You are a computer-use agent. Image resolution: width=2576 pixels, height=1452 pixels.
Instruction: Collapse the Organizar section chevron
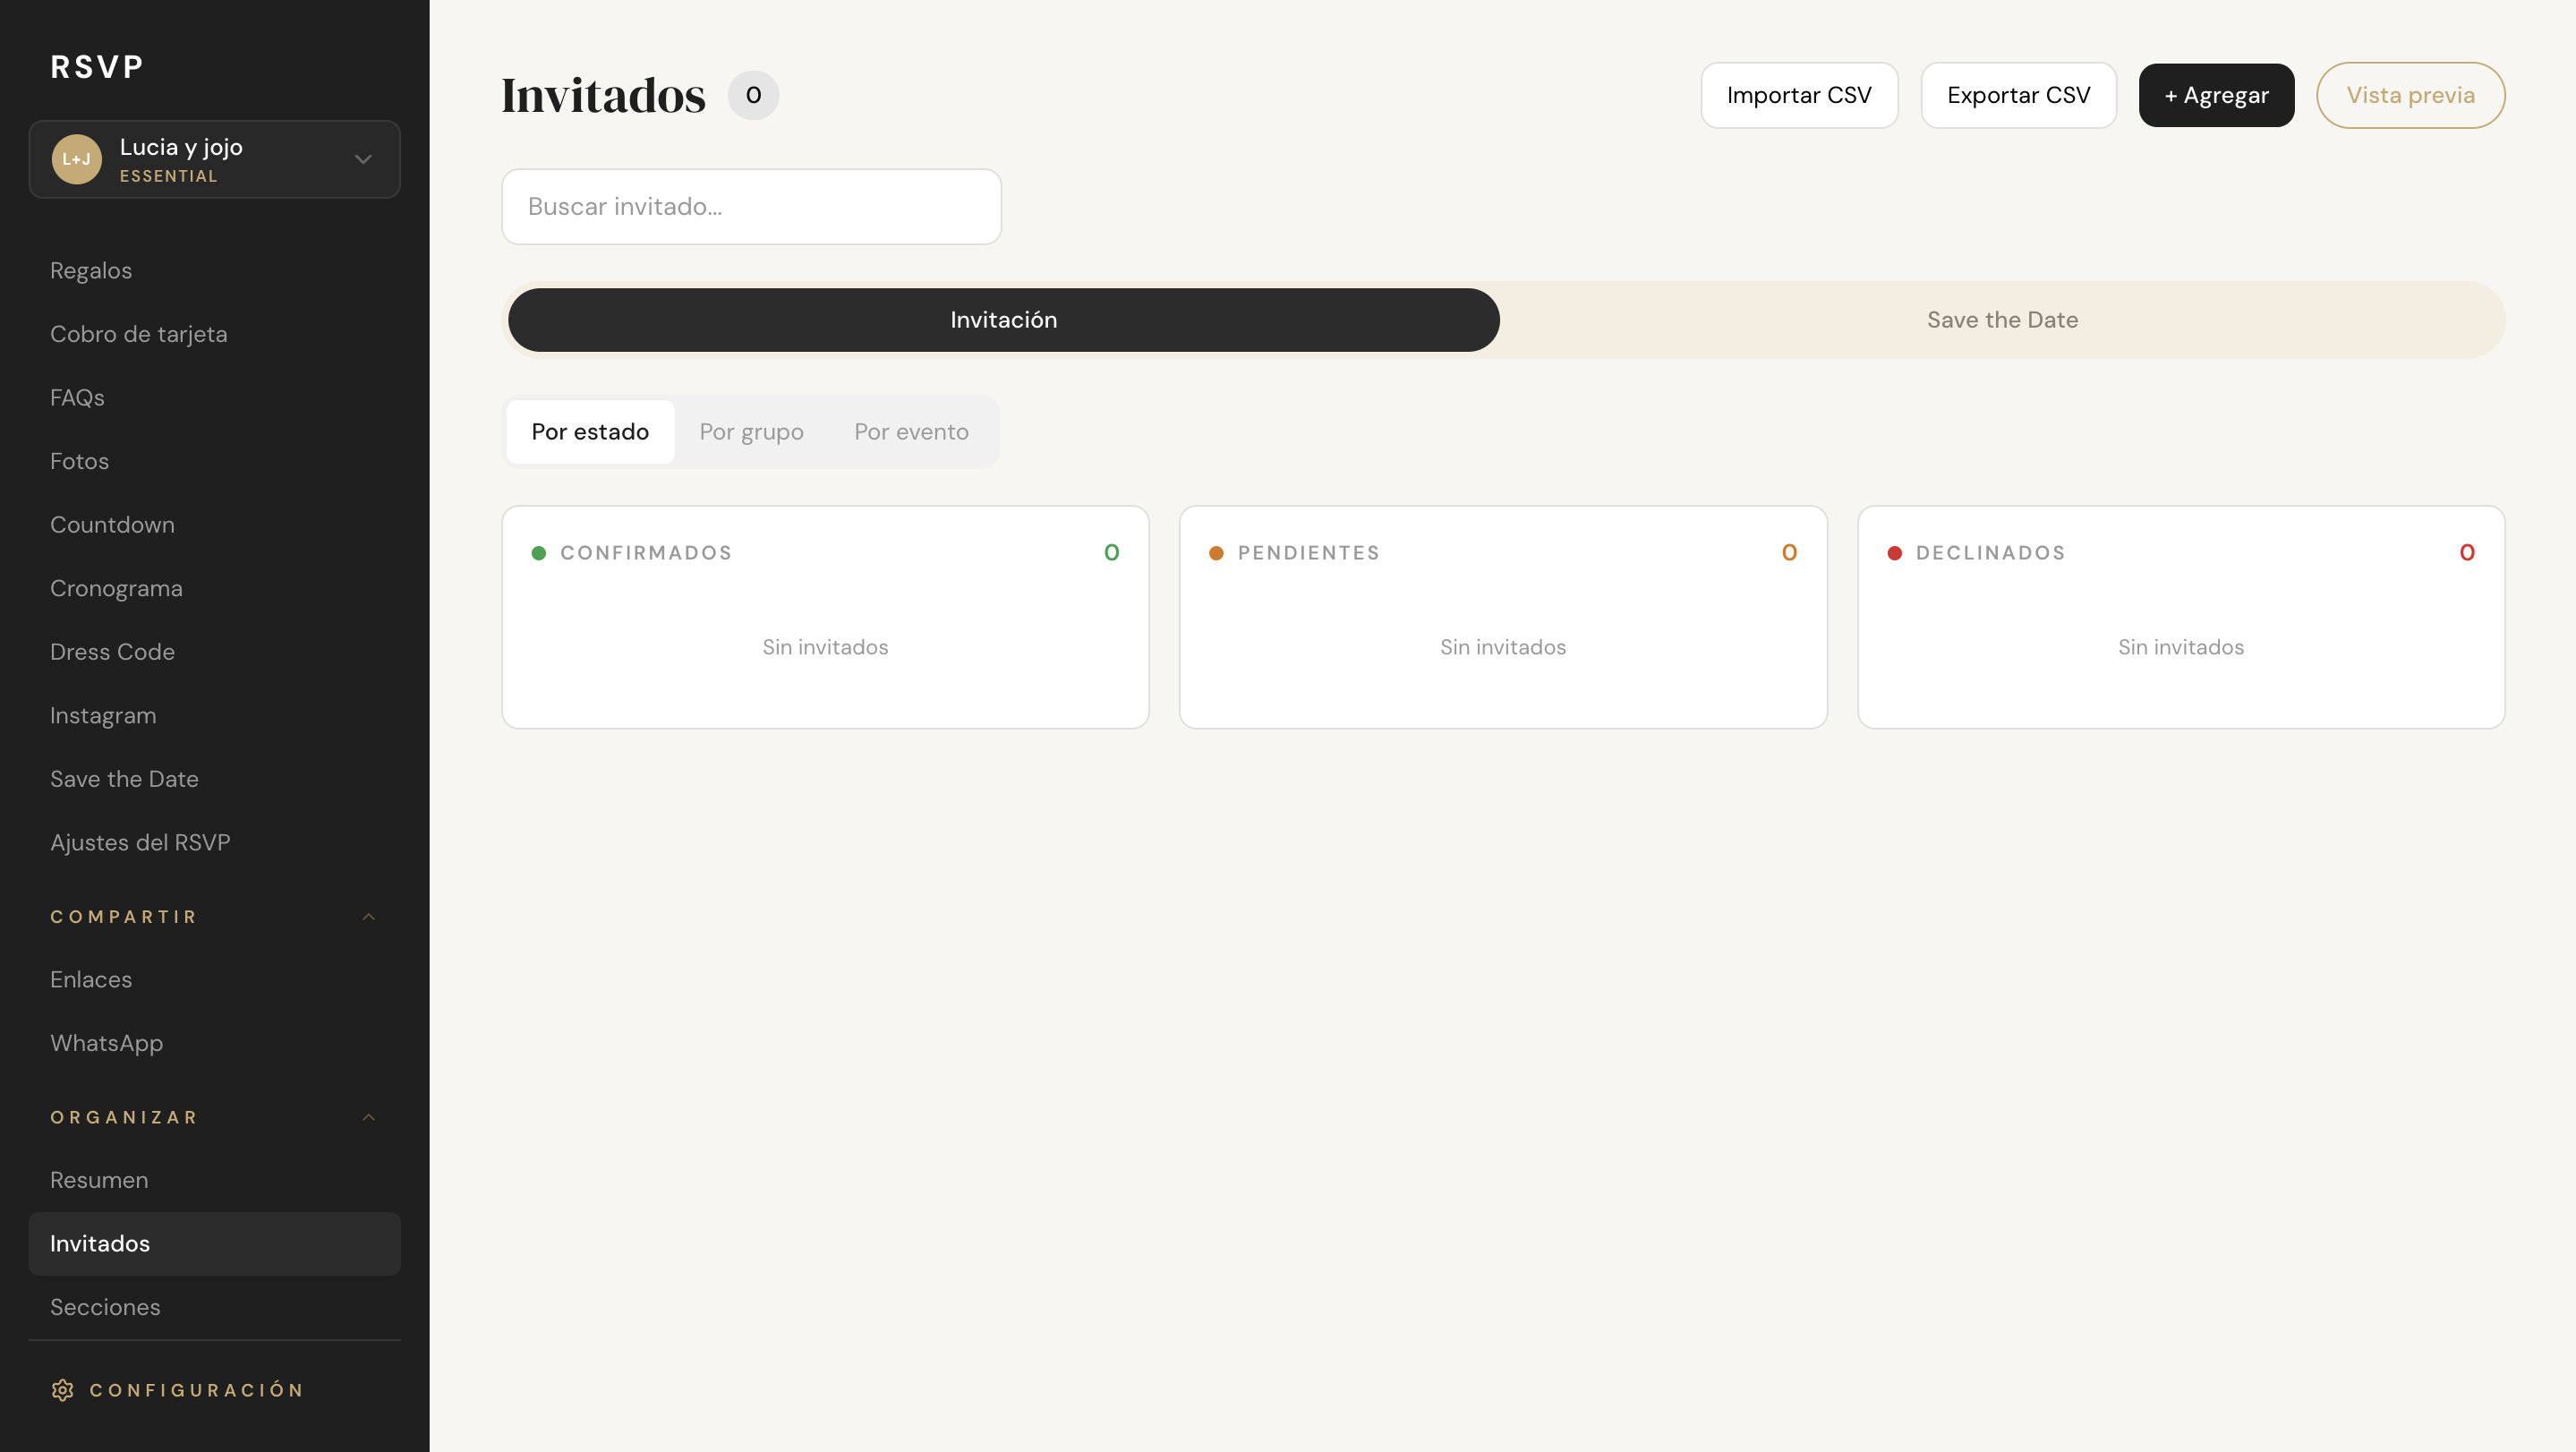point(369,1117)
